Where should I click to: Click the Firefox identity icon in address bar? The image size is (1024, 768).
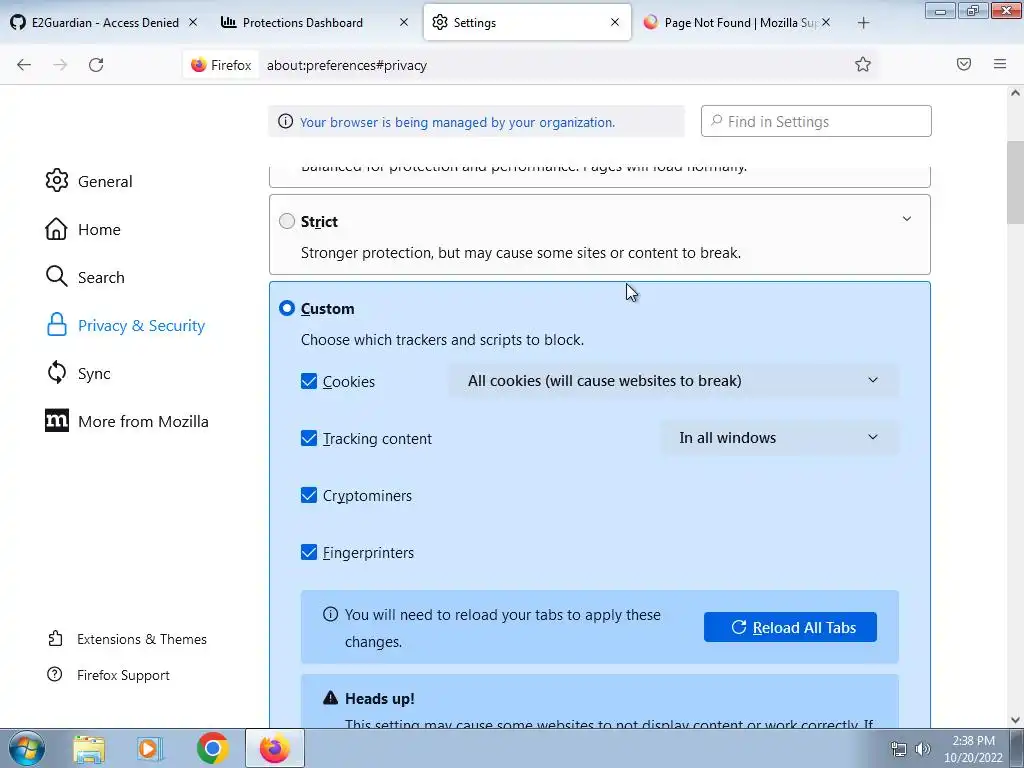coord(199,65)
